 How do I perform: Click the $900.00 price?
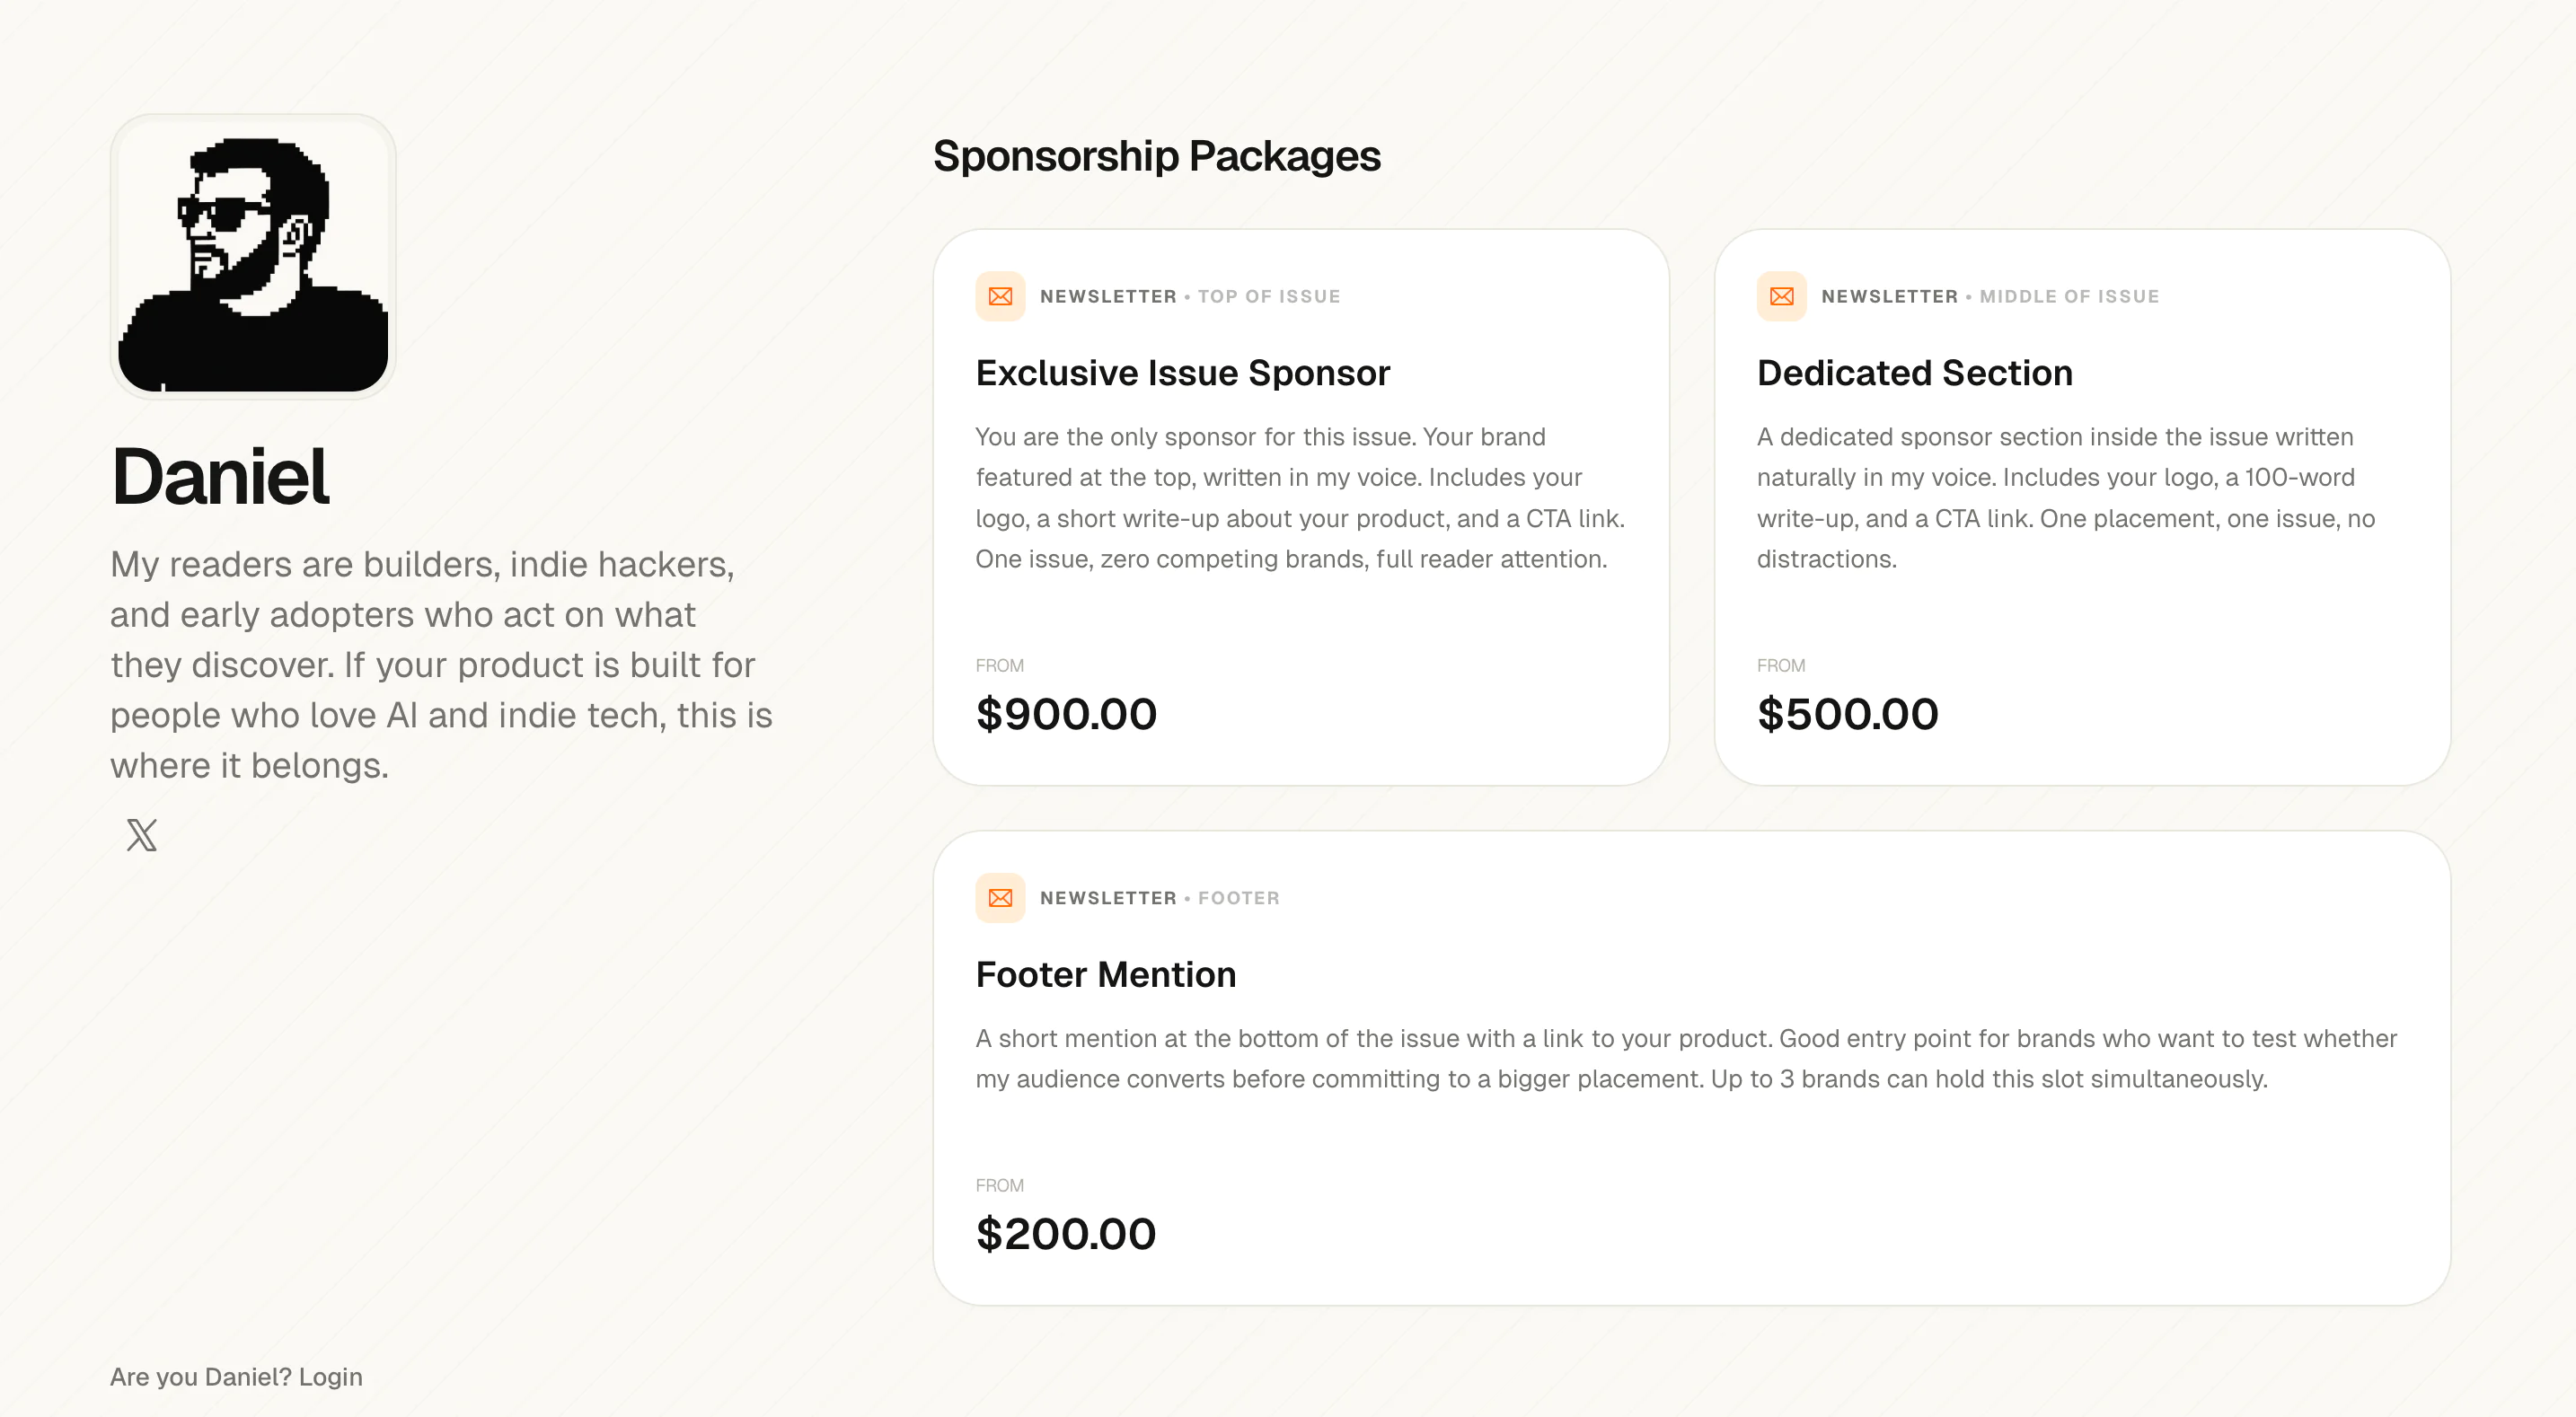pos(1066,714)
